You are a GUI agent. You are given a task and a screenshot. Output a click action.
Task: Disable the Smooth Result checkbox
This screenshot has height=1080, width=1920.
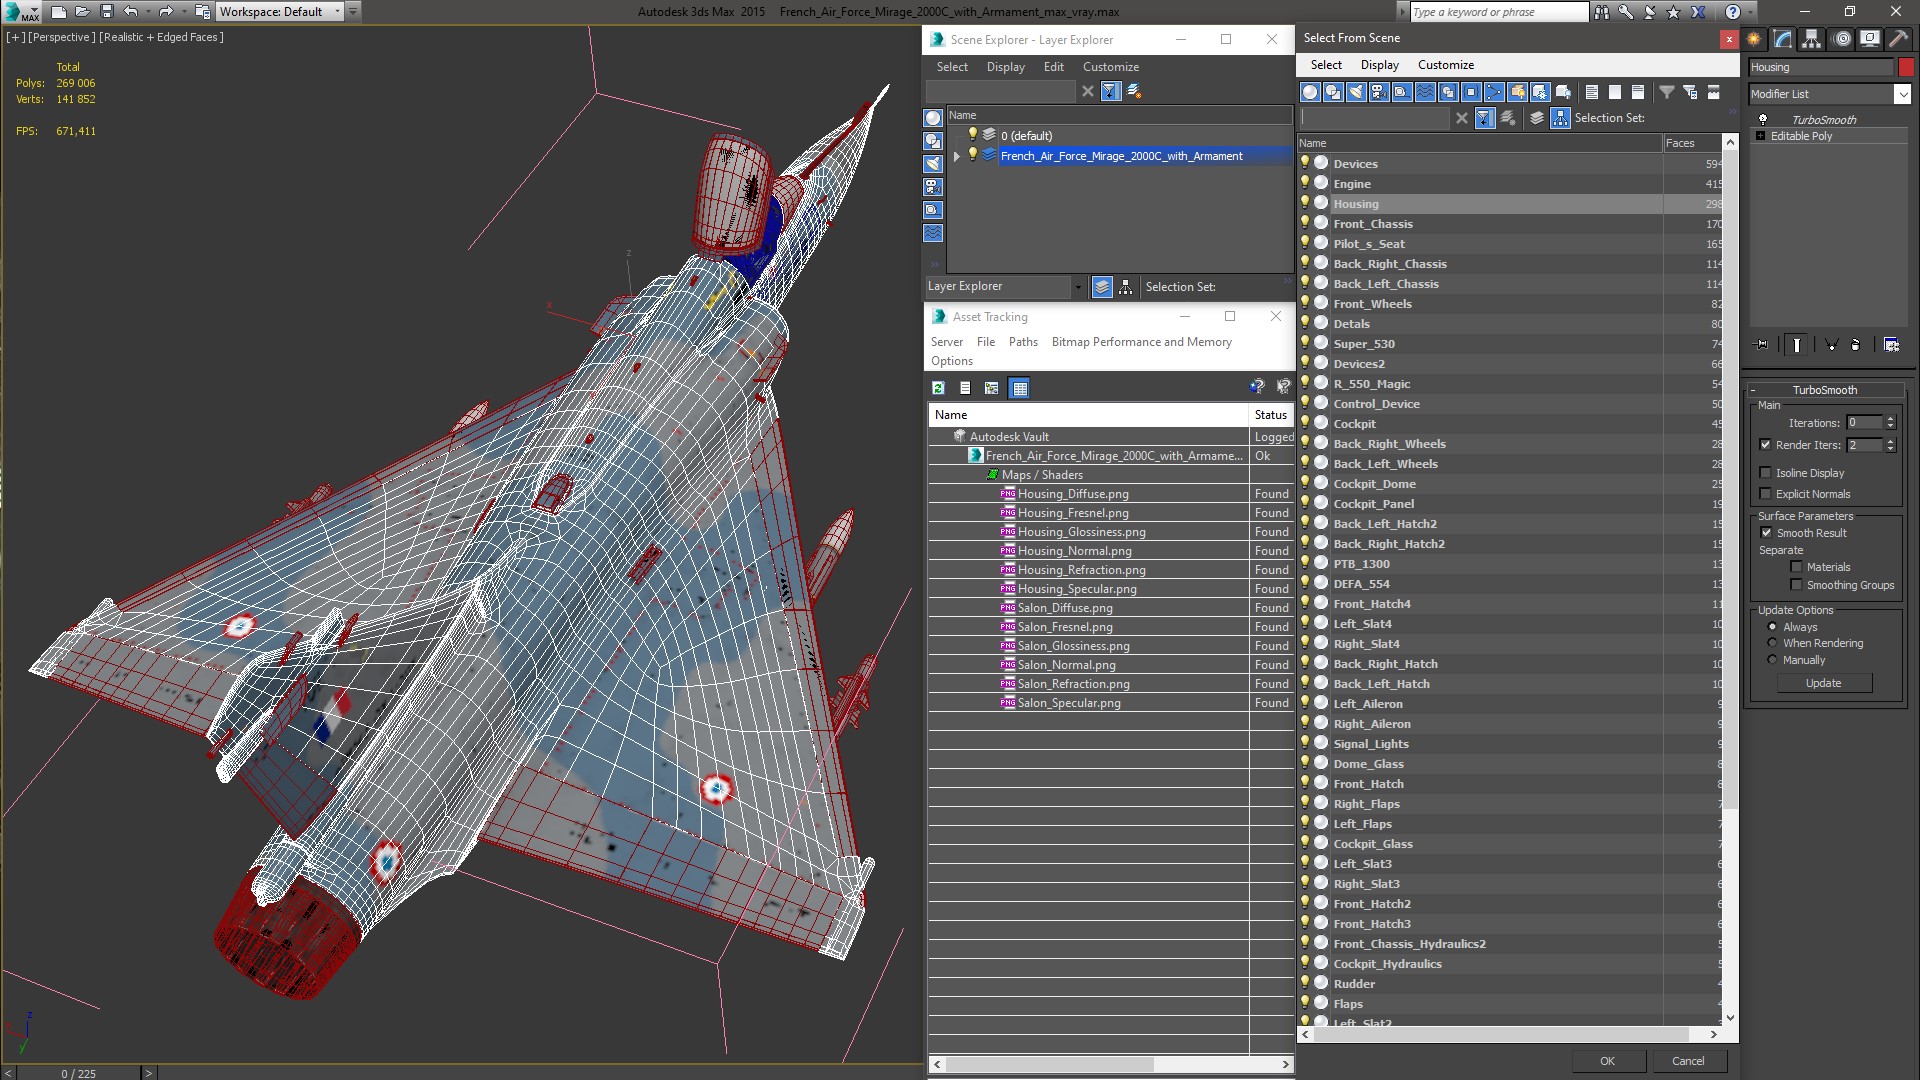click(1766, 533)
